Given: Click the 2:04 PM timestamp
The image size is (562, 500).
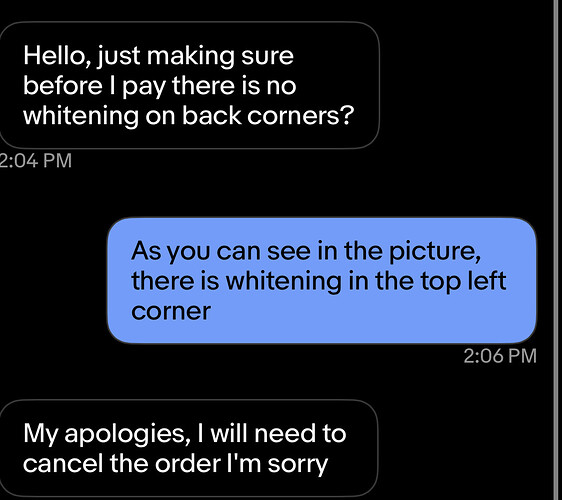Looking at the screenshot, I should click(x=35, y=160).
